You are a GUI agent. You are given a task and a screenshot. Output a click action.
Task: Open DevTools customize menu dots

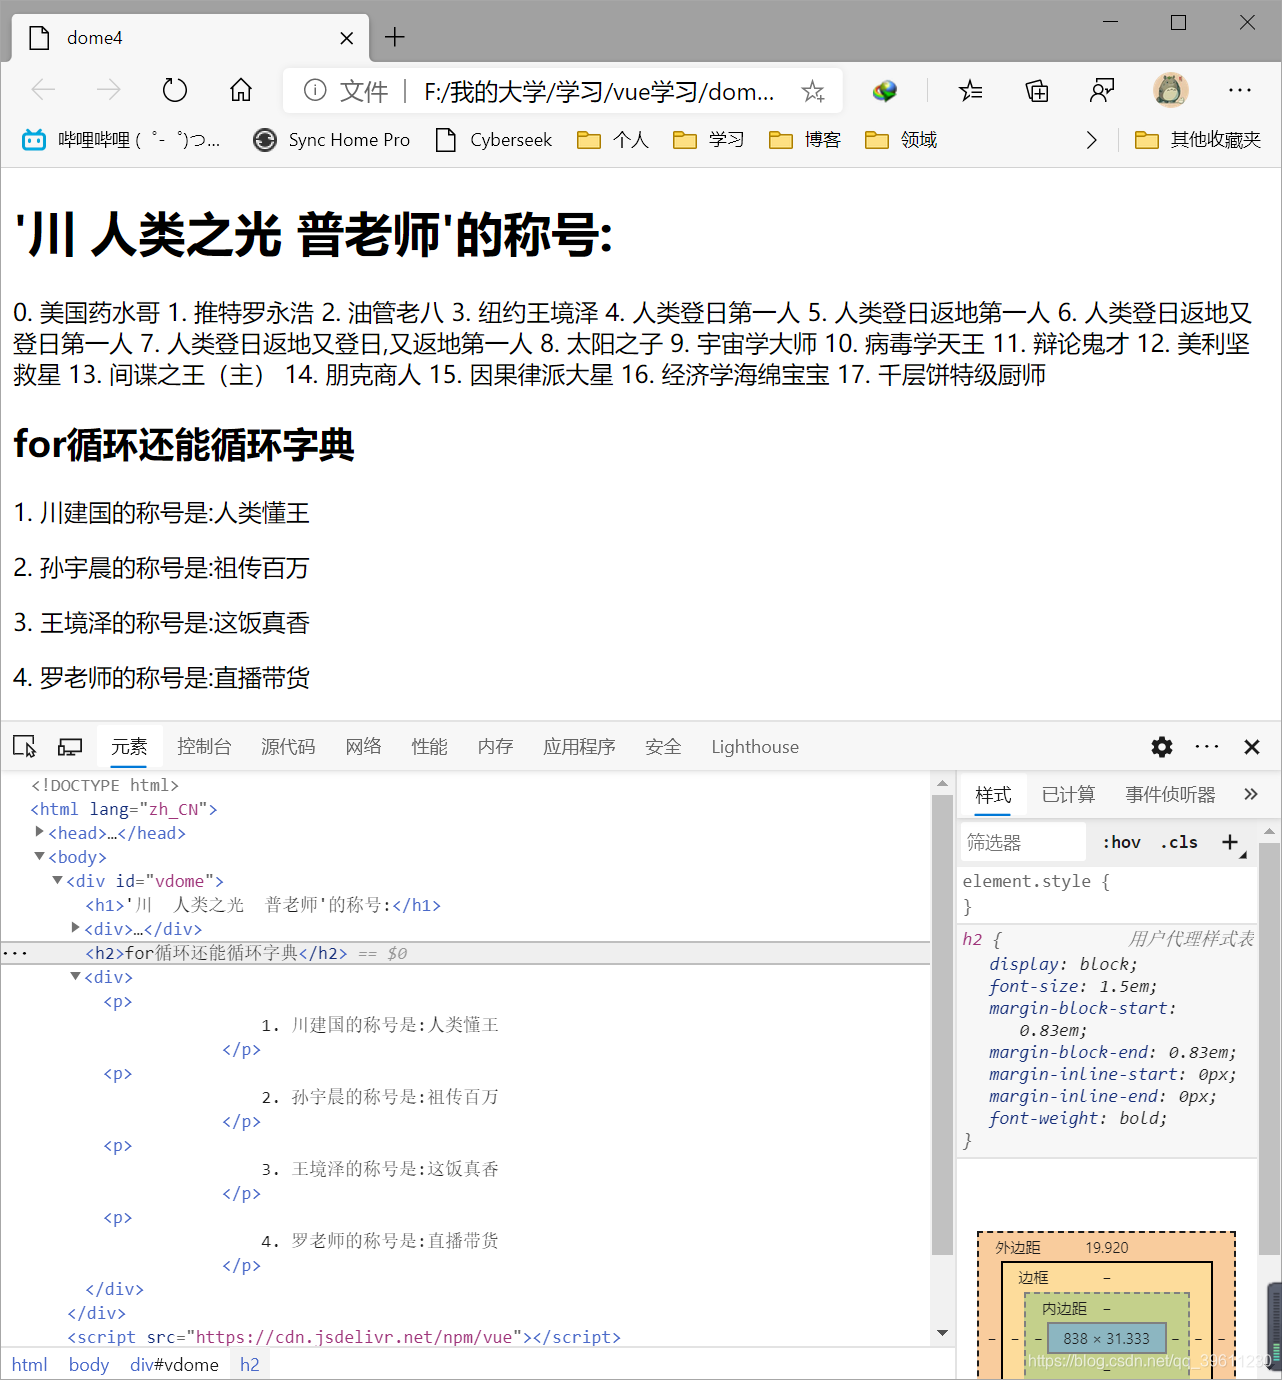(1207, 746)
